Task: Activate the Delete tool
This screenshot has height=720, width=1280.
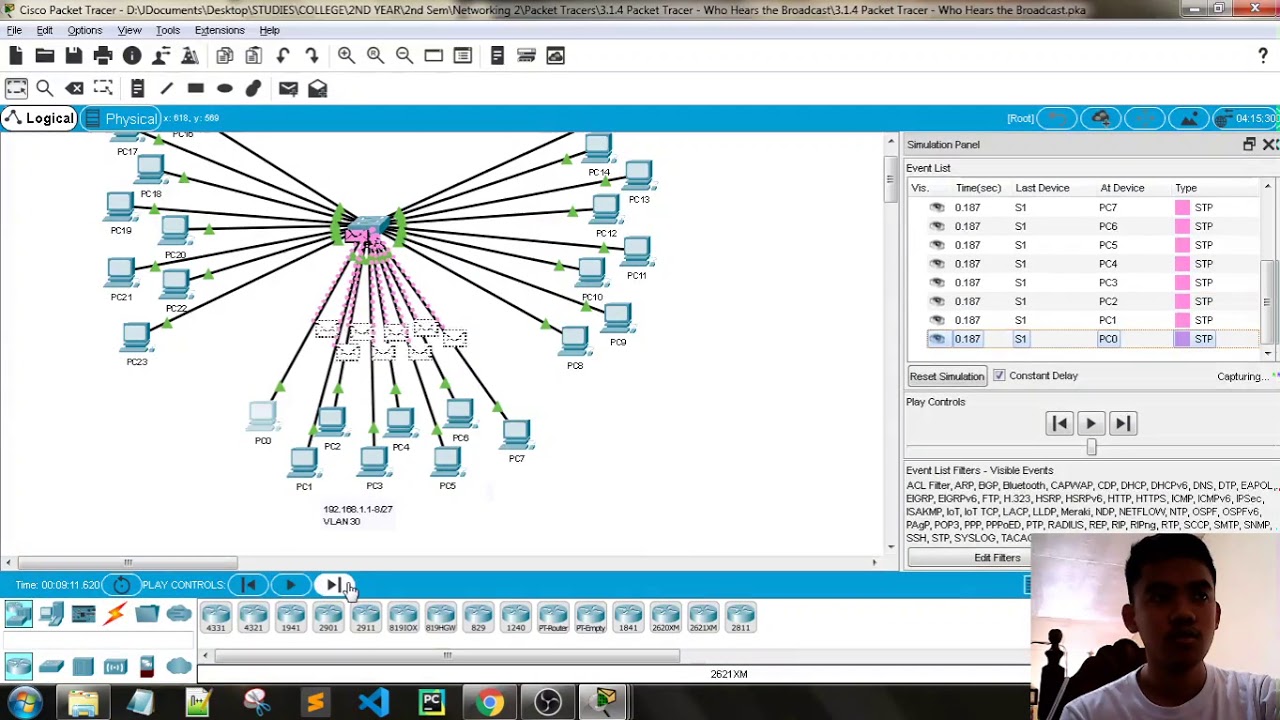Action: [75, 89]
